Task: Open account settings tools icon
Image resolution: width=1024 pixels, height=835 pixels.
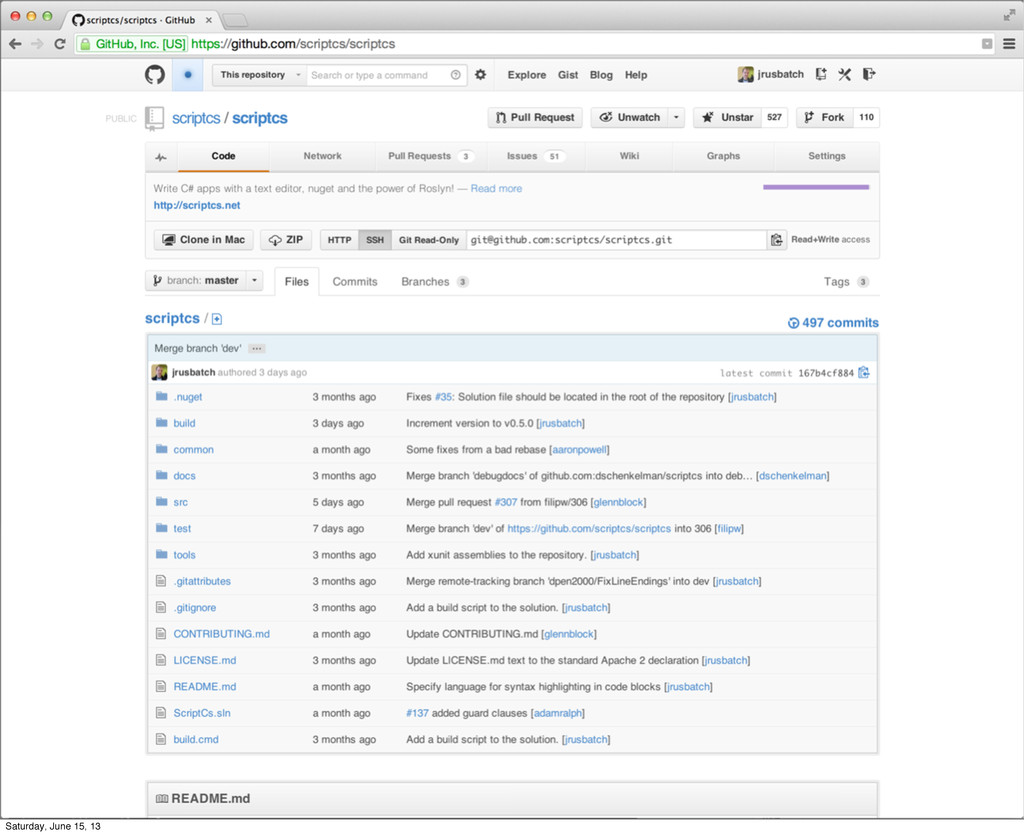Action: click(844, 74)
